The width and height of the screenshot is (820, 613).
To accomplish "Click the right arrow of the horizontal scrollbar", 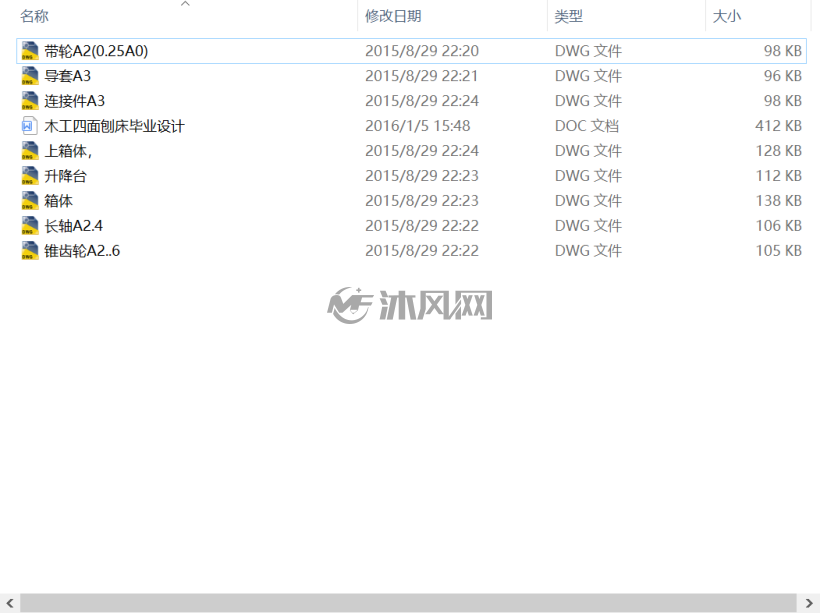I will (x=809, y=603).
